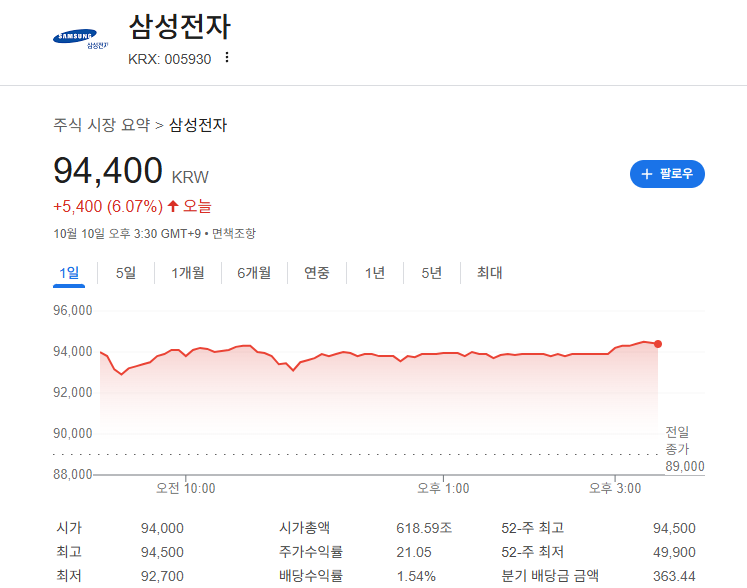Click the 전일 종가 89,000 label
747x588 pixels.
[684, 449]
